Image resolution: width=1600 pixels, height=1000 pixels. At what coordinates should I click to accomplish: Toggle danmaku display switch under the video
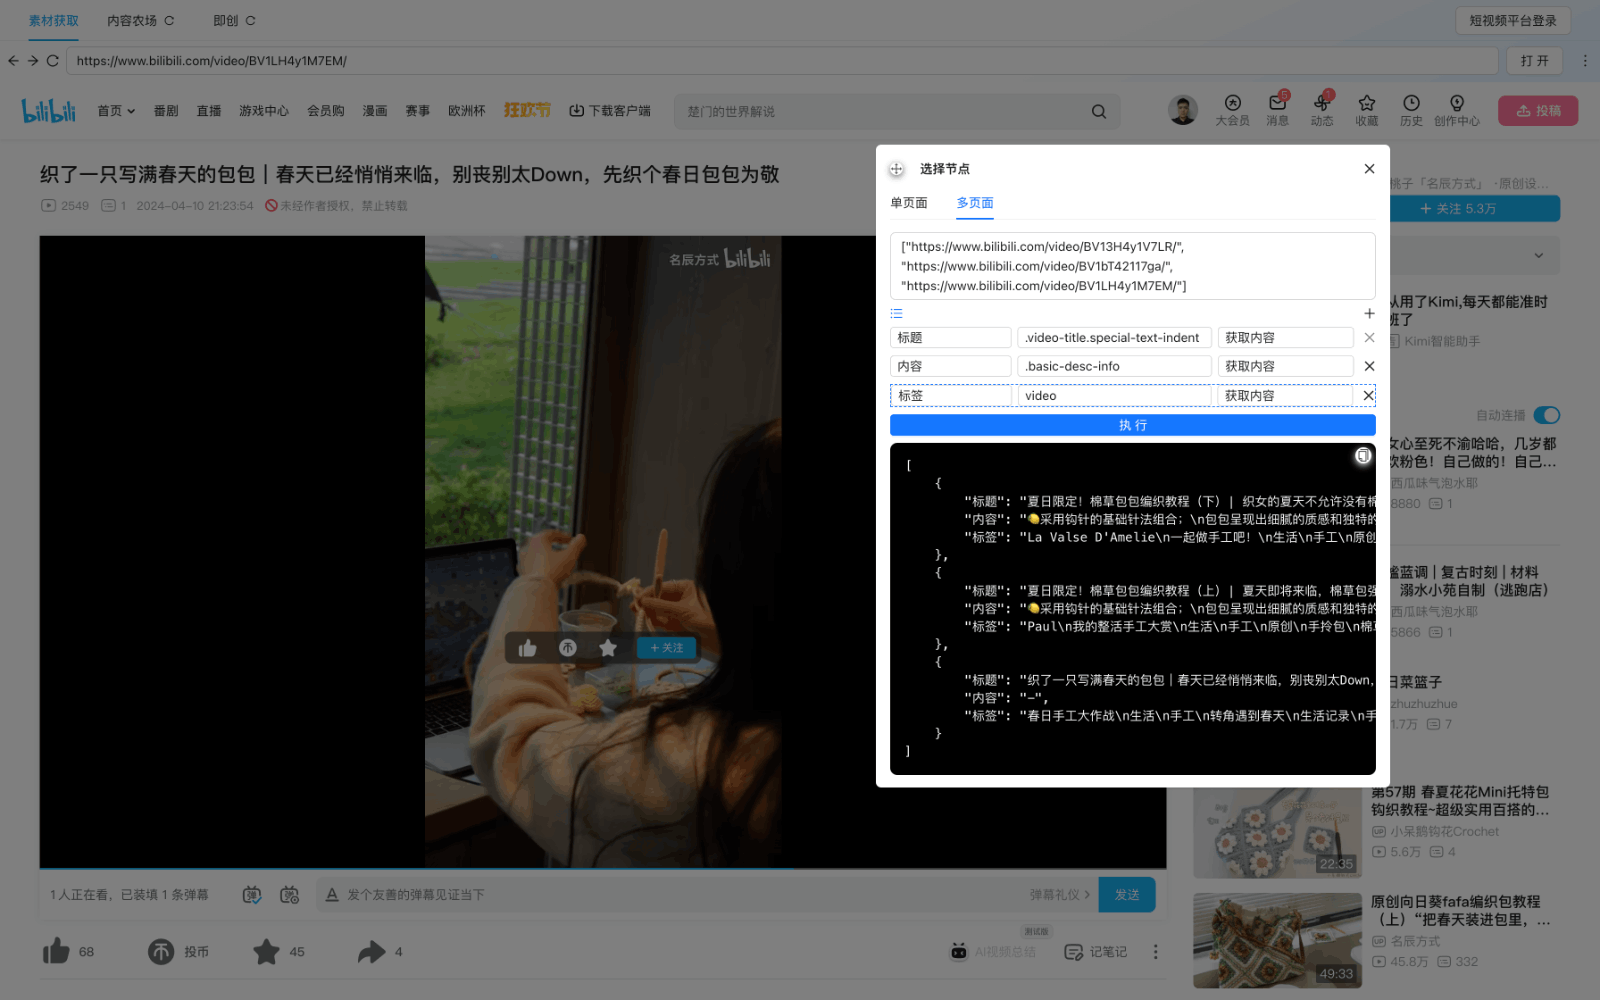[x=252, y=895]
